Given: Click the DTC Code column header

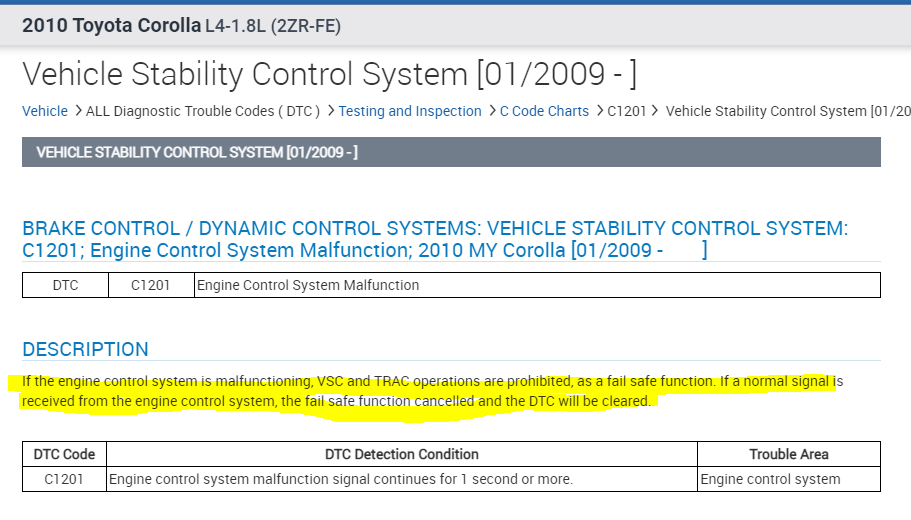Looking at the screenshot, I should coord(64,454).
